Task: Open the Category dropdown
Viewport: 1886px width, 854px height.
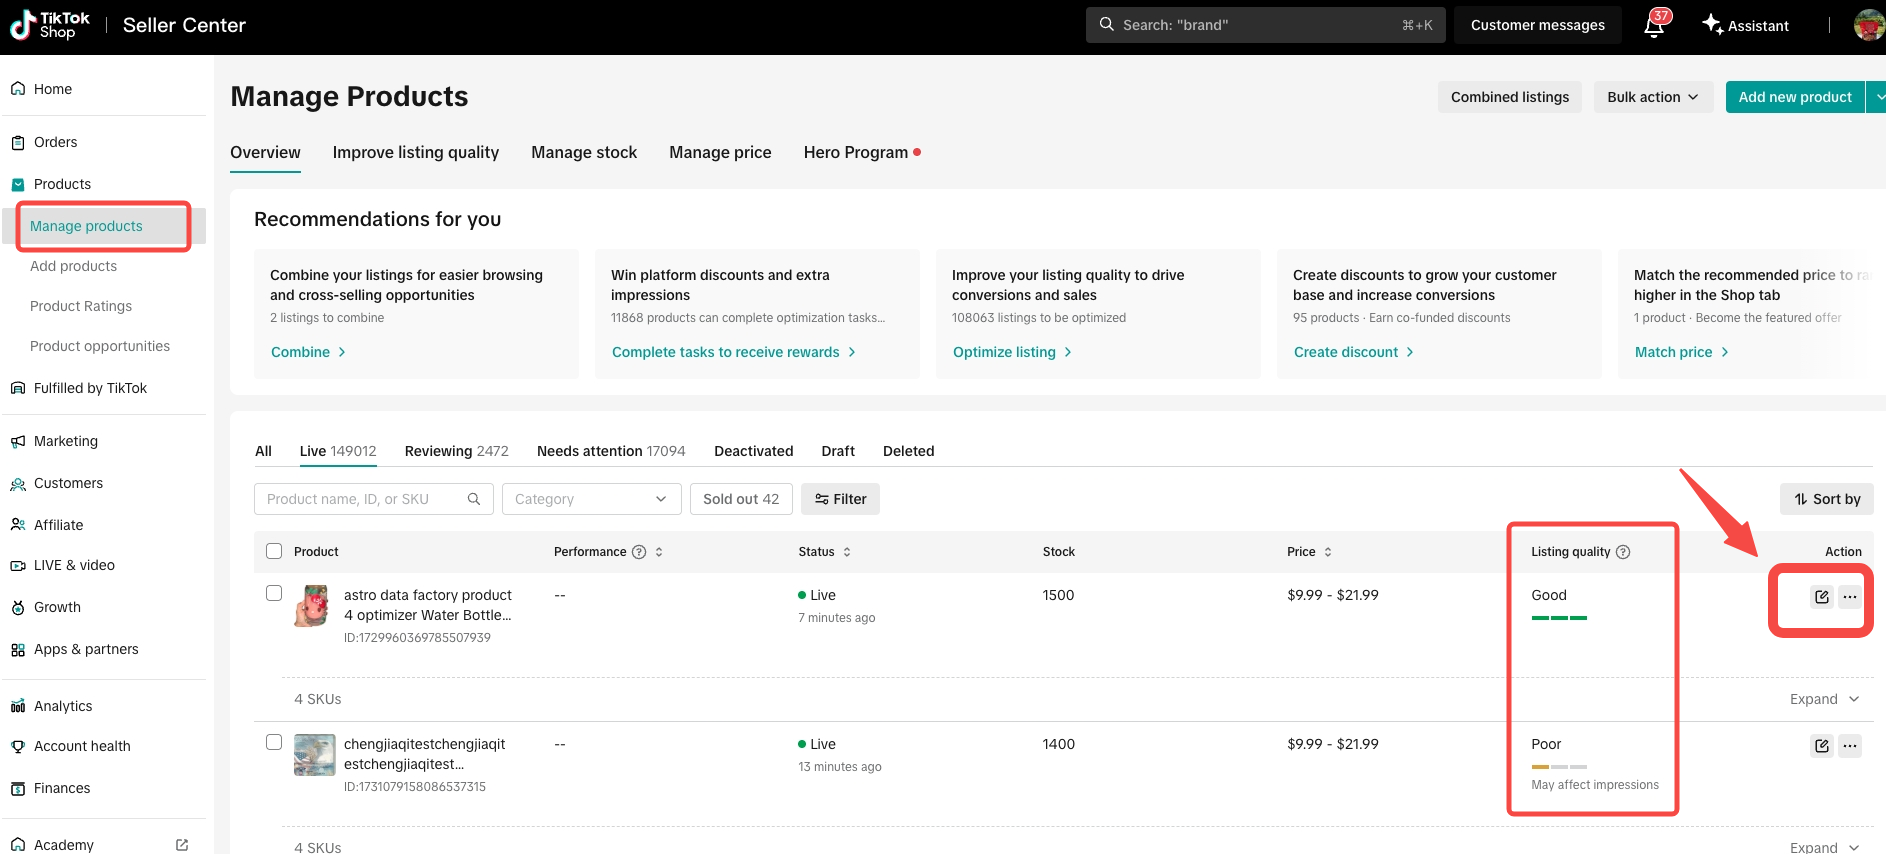Action: (591, 499)
